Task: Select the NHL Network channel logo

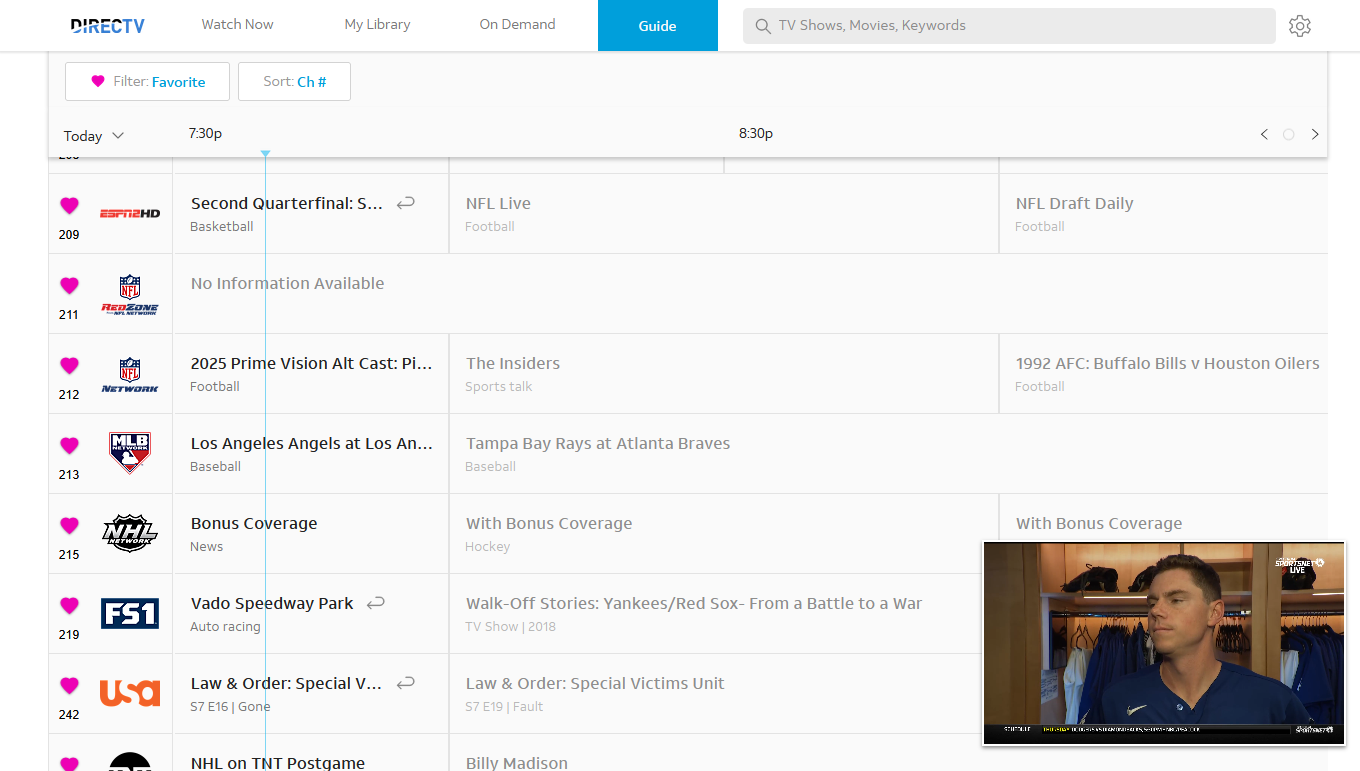Action: pos(130,533)
